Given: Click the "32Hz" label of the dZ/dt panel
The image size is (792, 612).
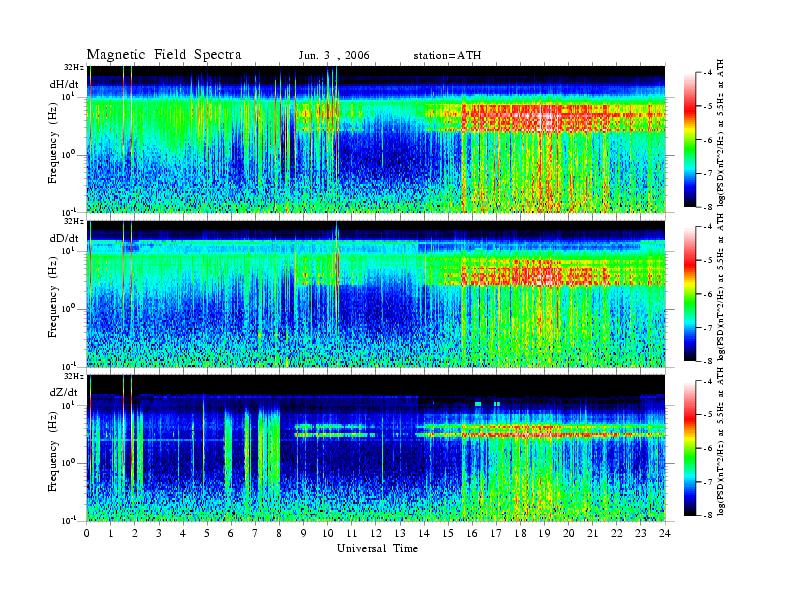Looking at the screenshot, I should [73, 377].
